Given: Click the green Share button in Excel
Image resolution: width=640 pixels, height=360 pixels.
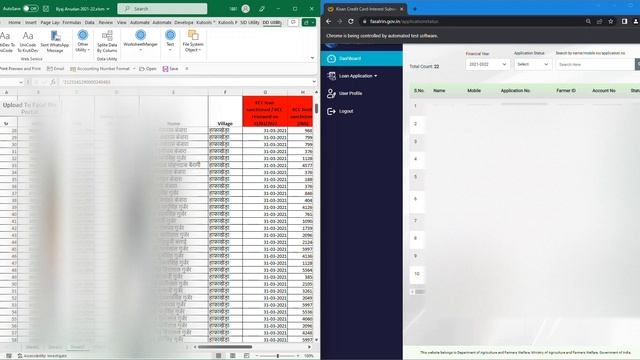Looking at the screenshot, I should [x=309, y=22].
